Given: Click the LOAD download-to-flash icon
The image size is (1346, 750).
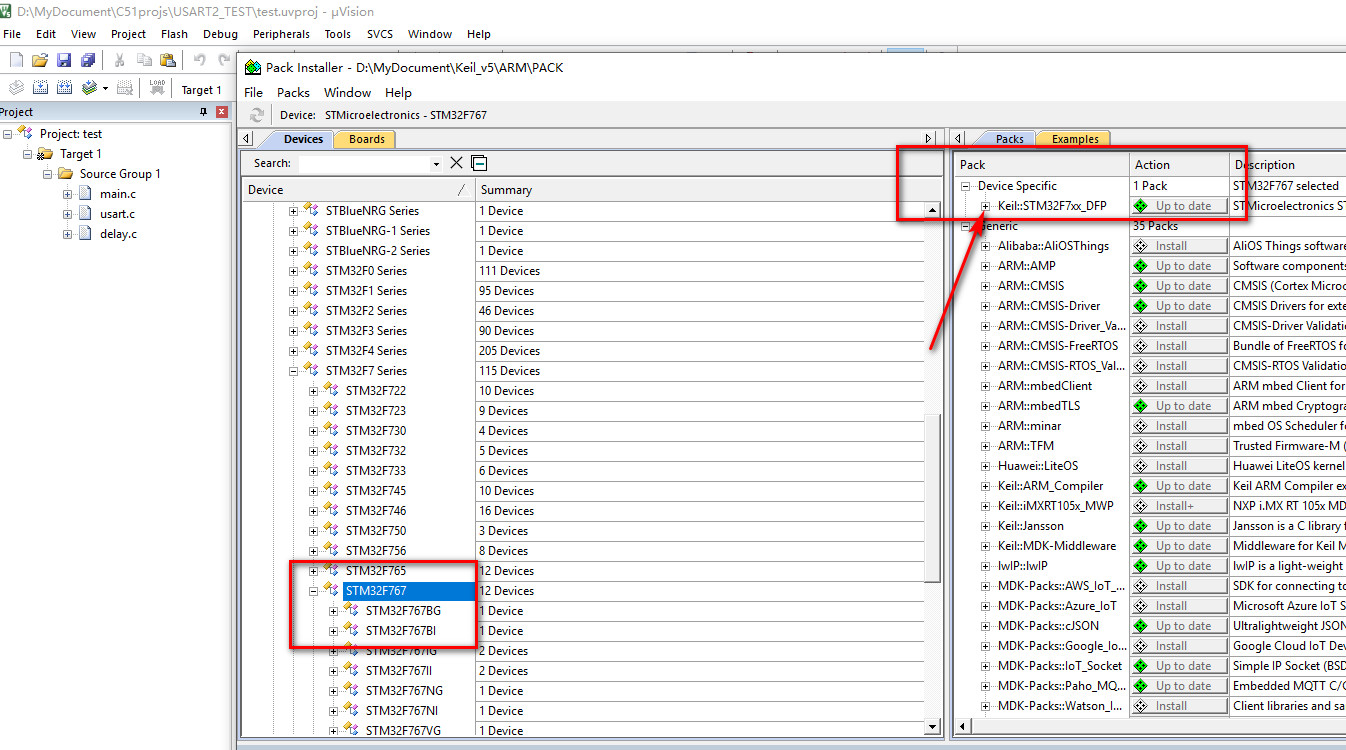Looking at the screenshot, I should coord(157,88).
